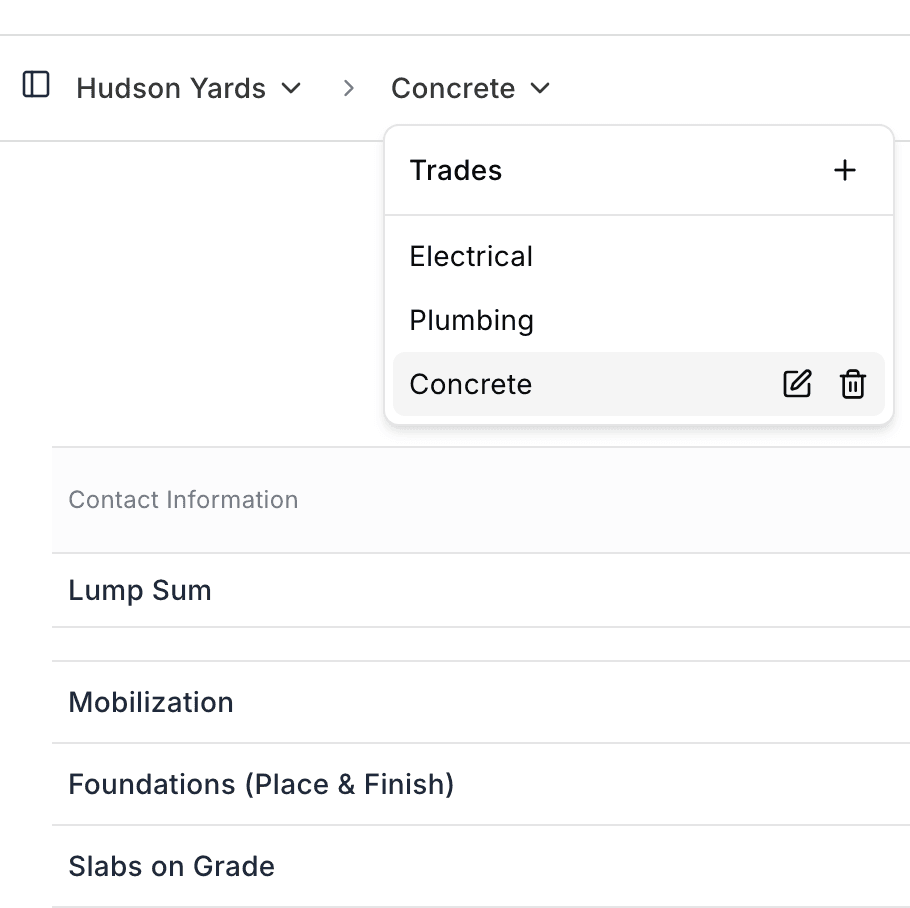
Task: Expand the chevron beside Hudson Yards
Action: (291, 88)
